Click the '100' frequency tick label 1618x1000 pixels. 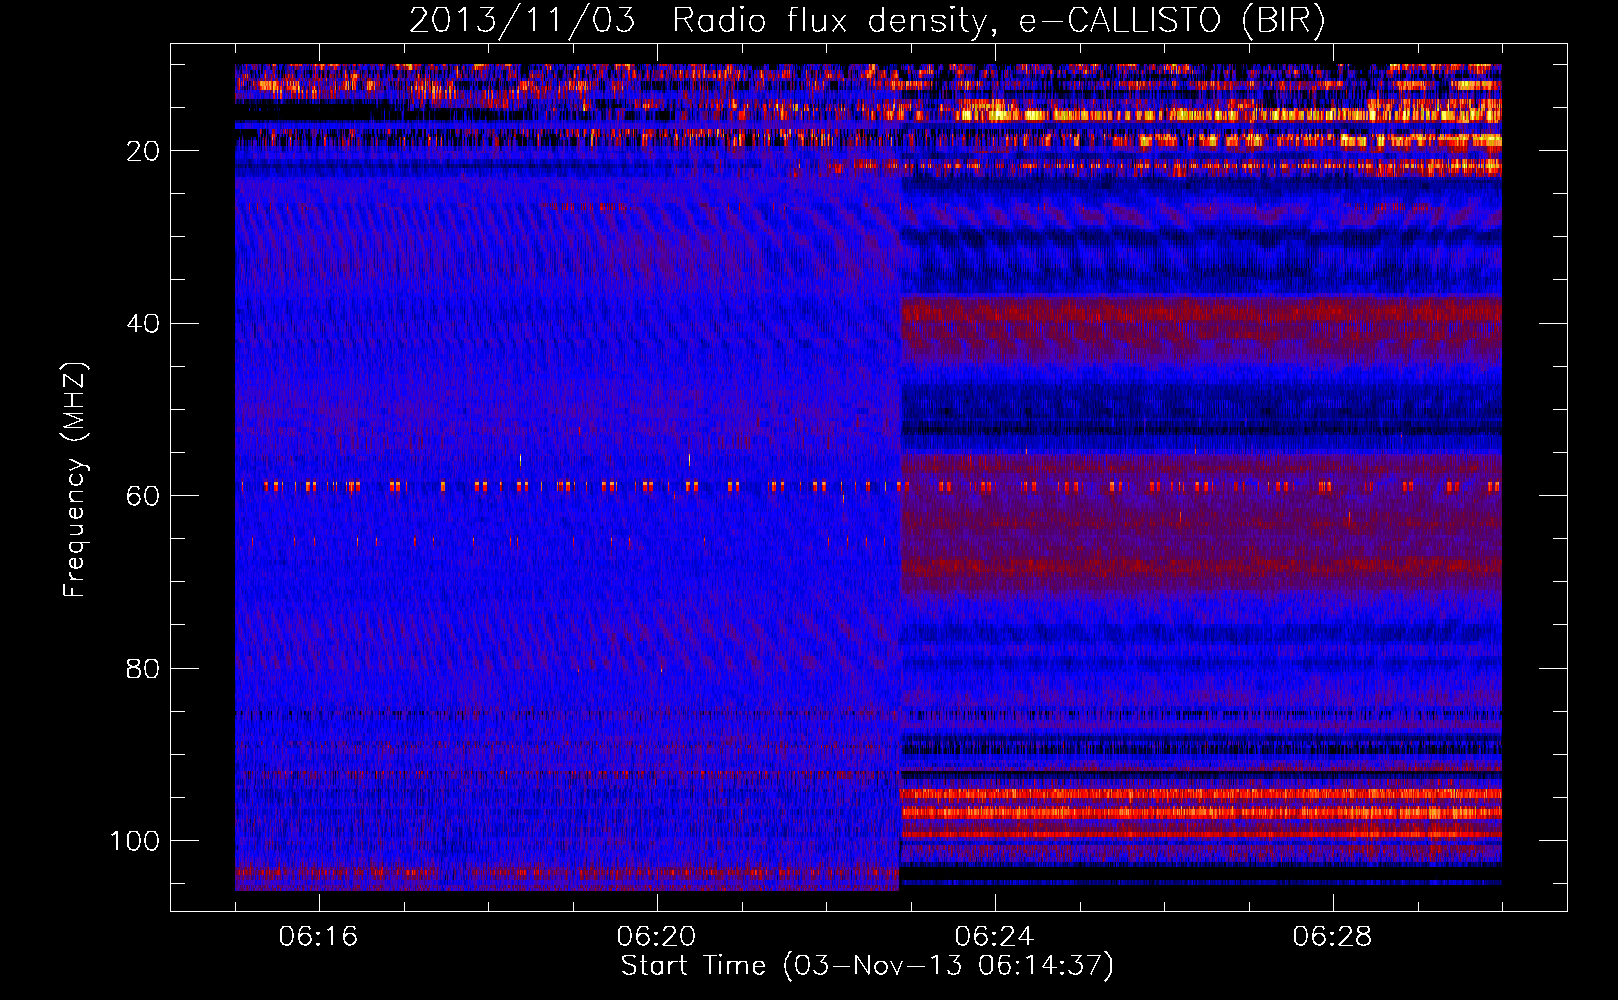point(135,841)
